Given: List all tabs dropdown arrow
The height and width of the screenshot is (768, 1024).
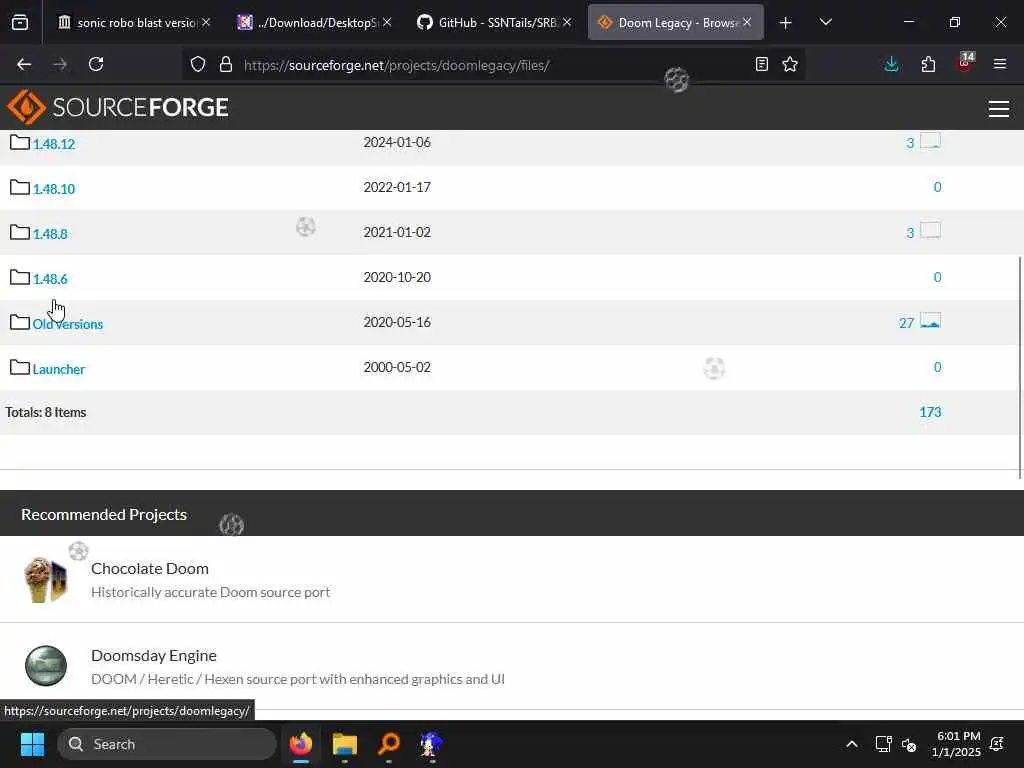Looking at the screenshot, I should [x=825, y=22].
